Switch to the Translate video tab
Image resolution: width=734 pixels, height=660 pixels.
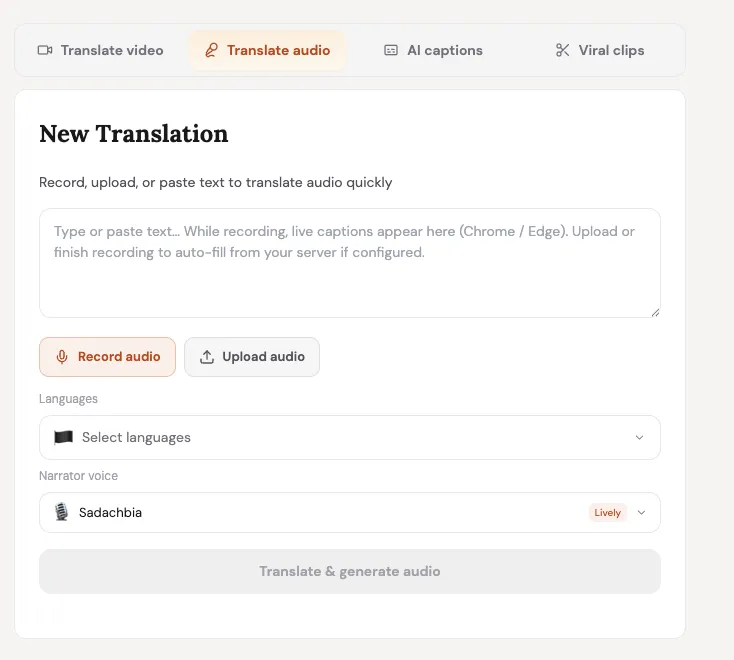click(x=101, y=50)
